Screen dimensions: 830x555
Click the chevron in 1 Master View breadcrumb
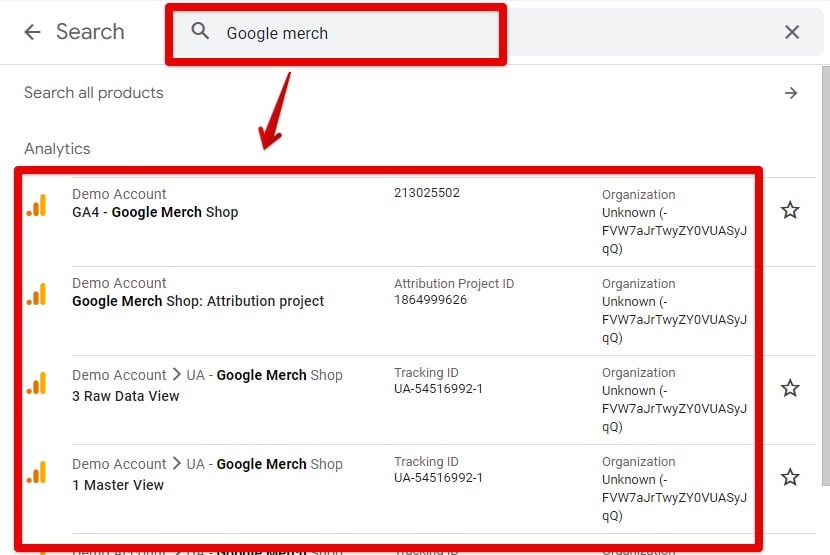[176, 463]
